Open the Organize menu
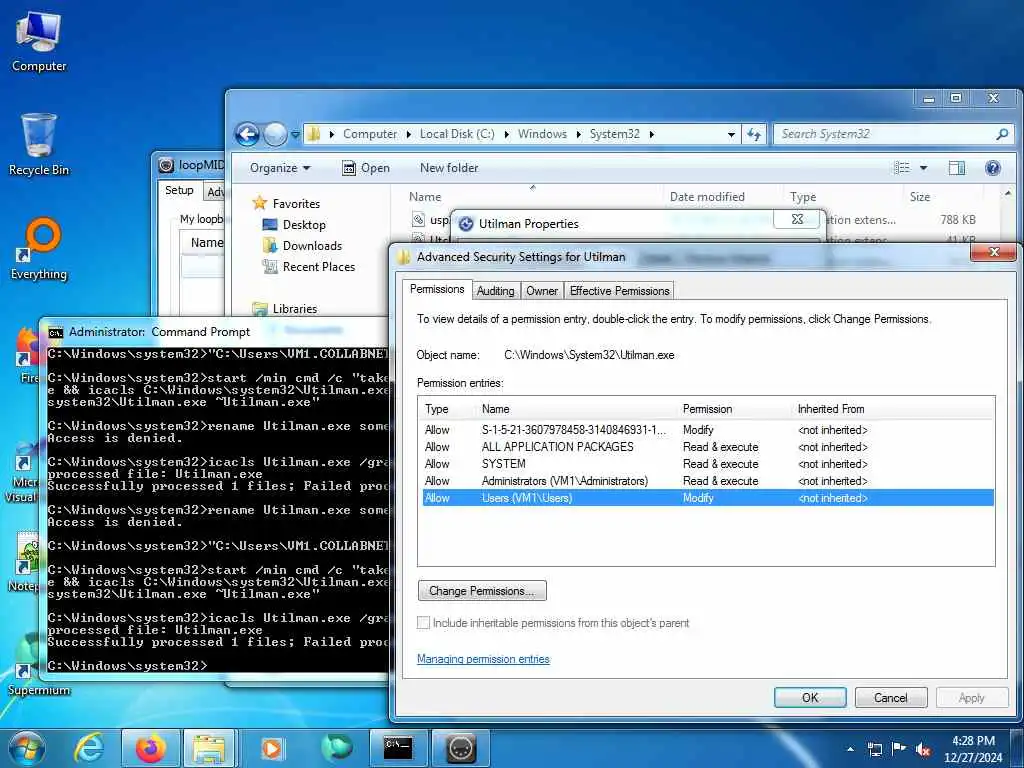The width and height of the screenshot is (1024, 768). (x=280, y=168)
